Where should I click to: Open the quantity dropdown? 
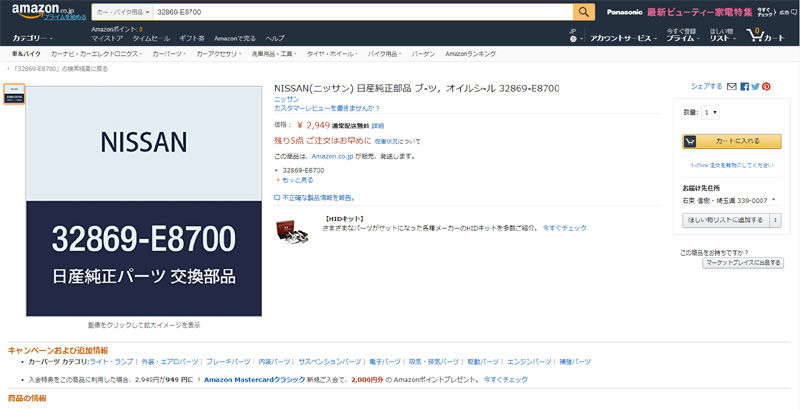coord(710,112)
